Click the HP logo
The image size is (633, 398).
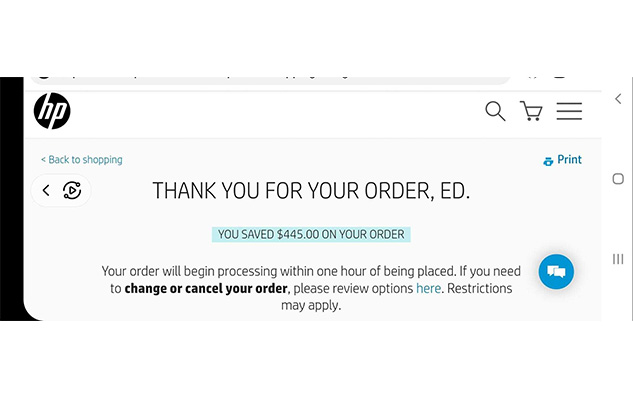(52, 111)
